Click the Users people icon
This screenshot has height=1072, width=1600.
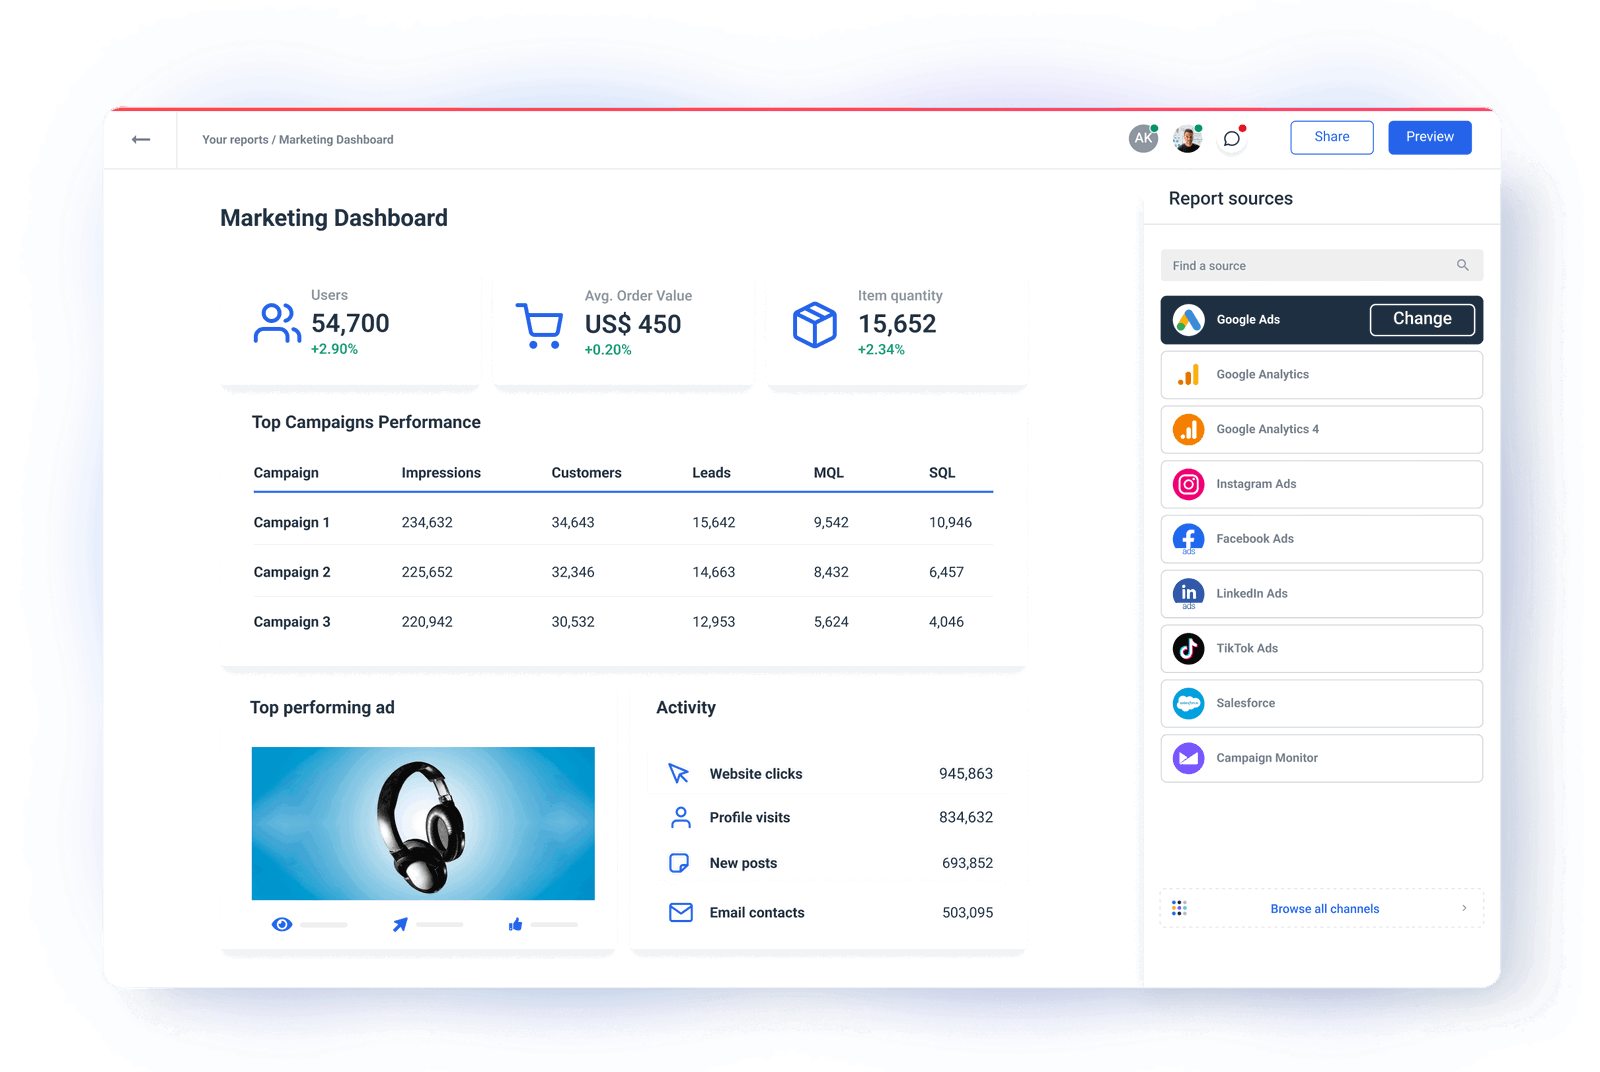276,322
